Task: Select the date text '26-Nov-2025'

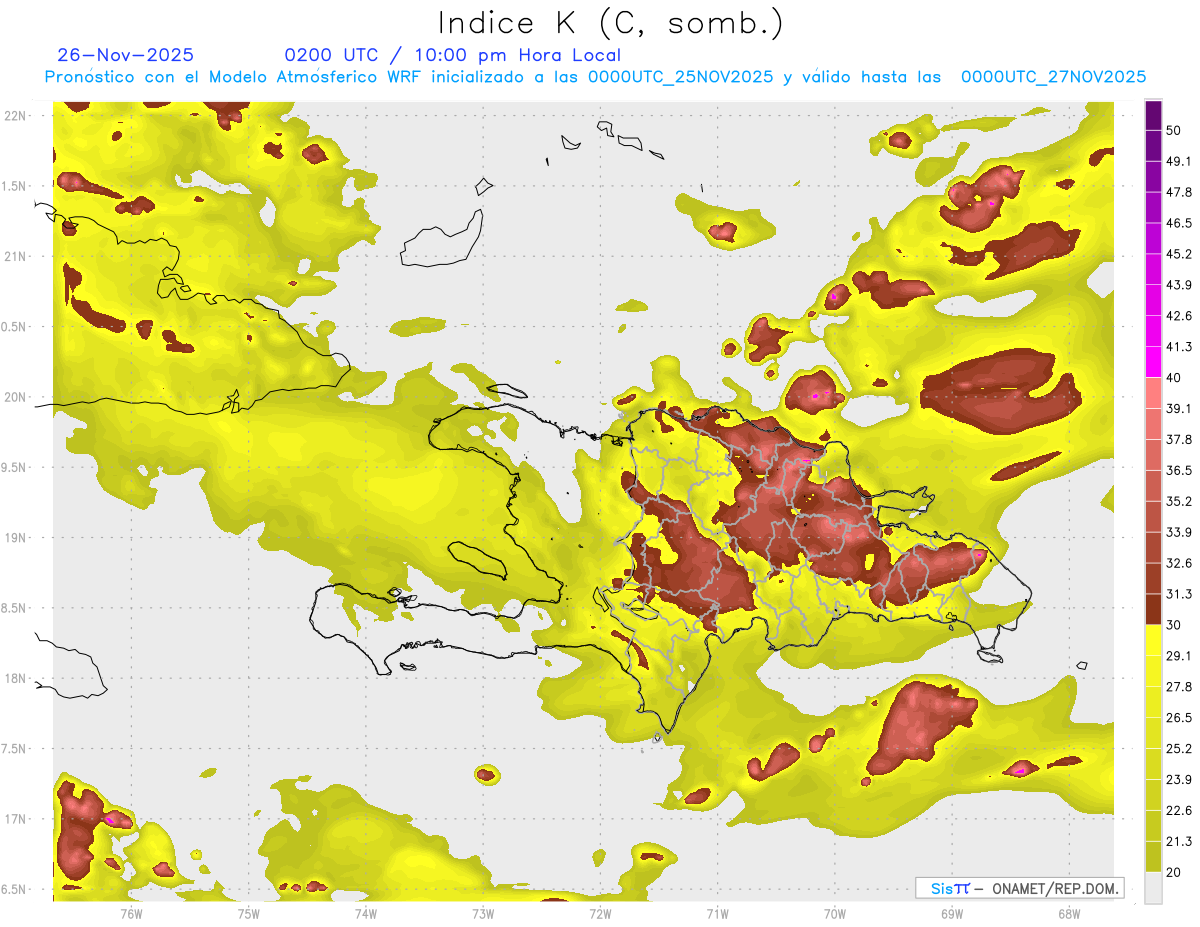Action: click(x=126, y=55)
